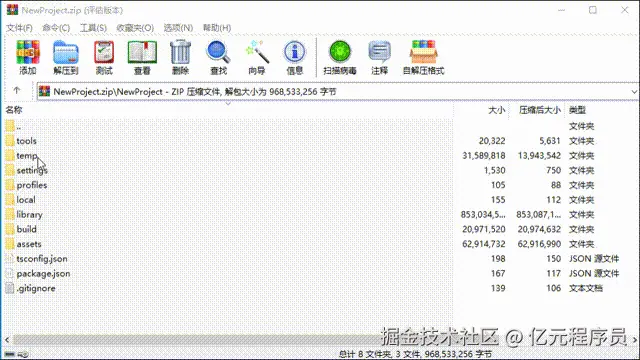This screenshot has width=640, height=360.
Task: Click the 添加 (Add) toolbar icon
Action: click(x=28, y=52)
